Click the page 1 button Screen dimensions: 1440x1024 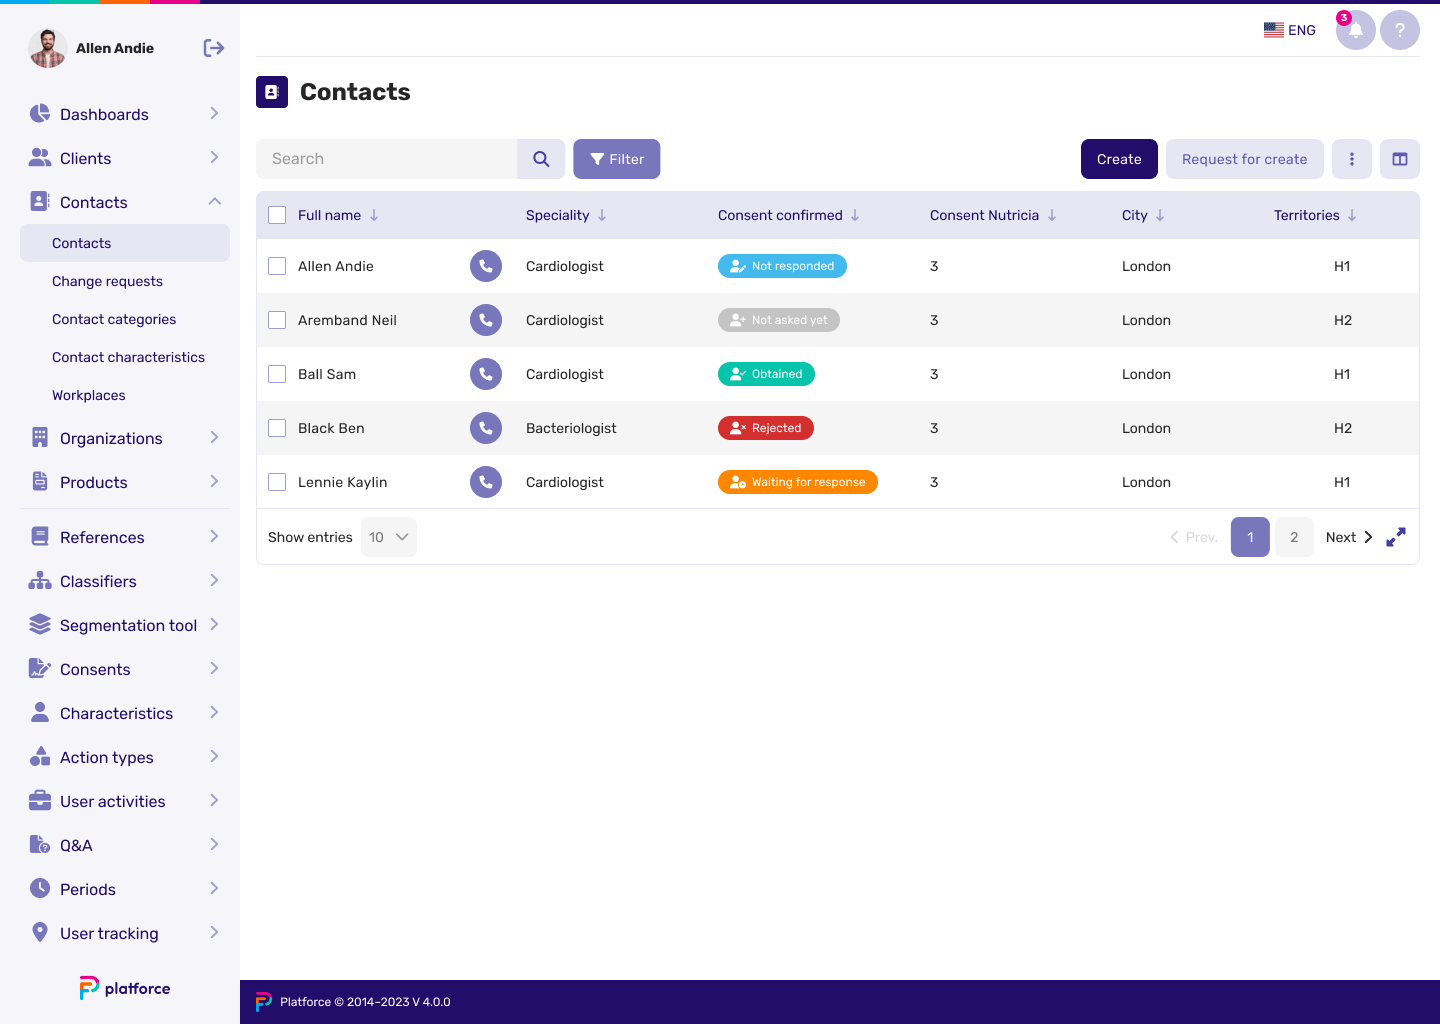point(1250,537)
